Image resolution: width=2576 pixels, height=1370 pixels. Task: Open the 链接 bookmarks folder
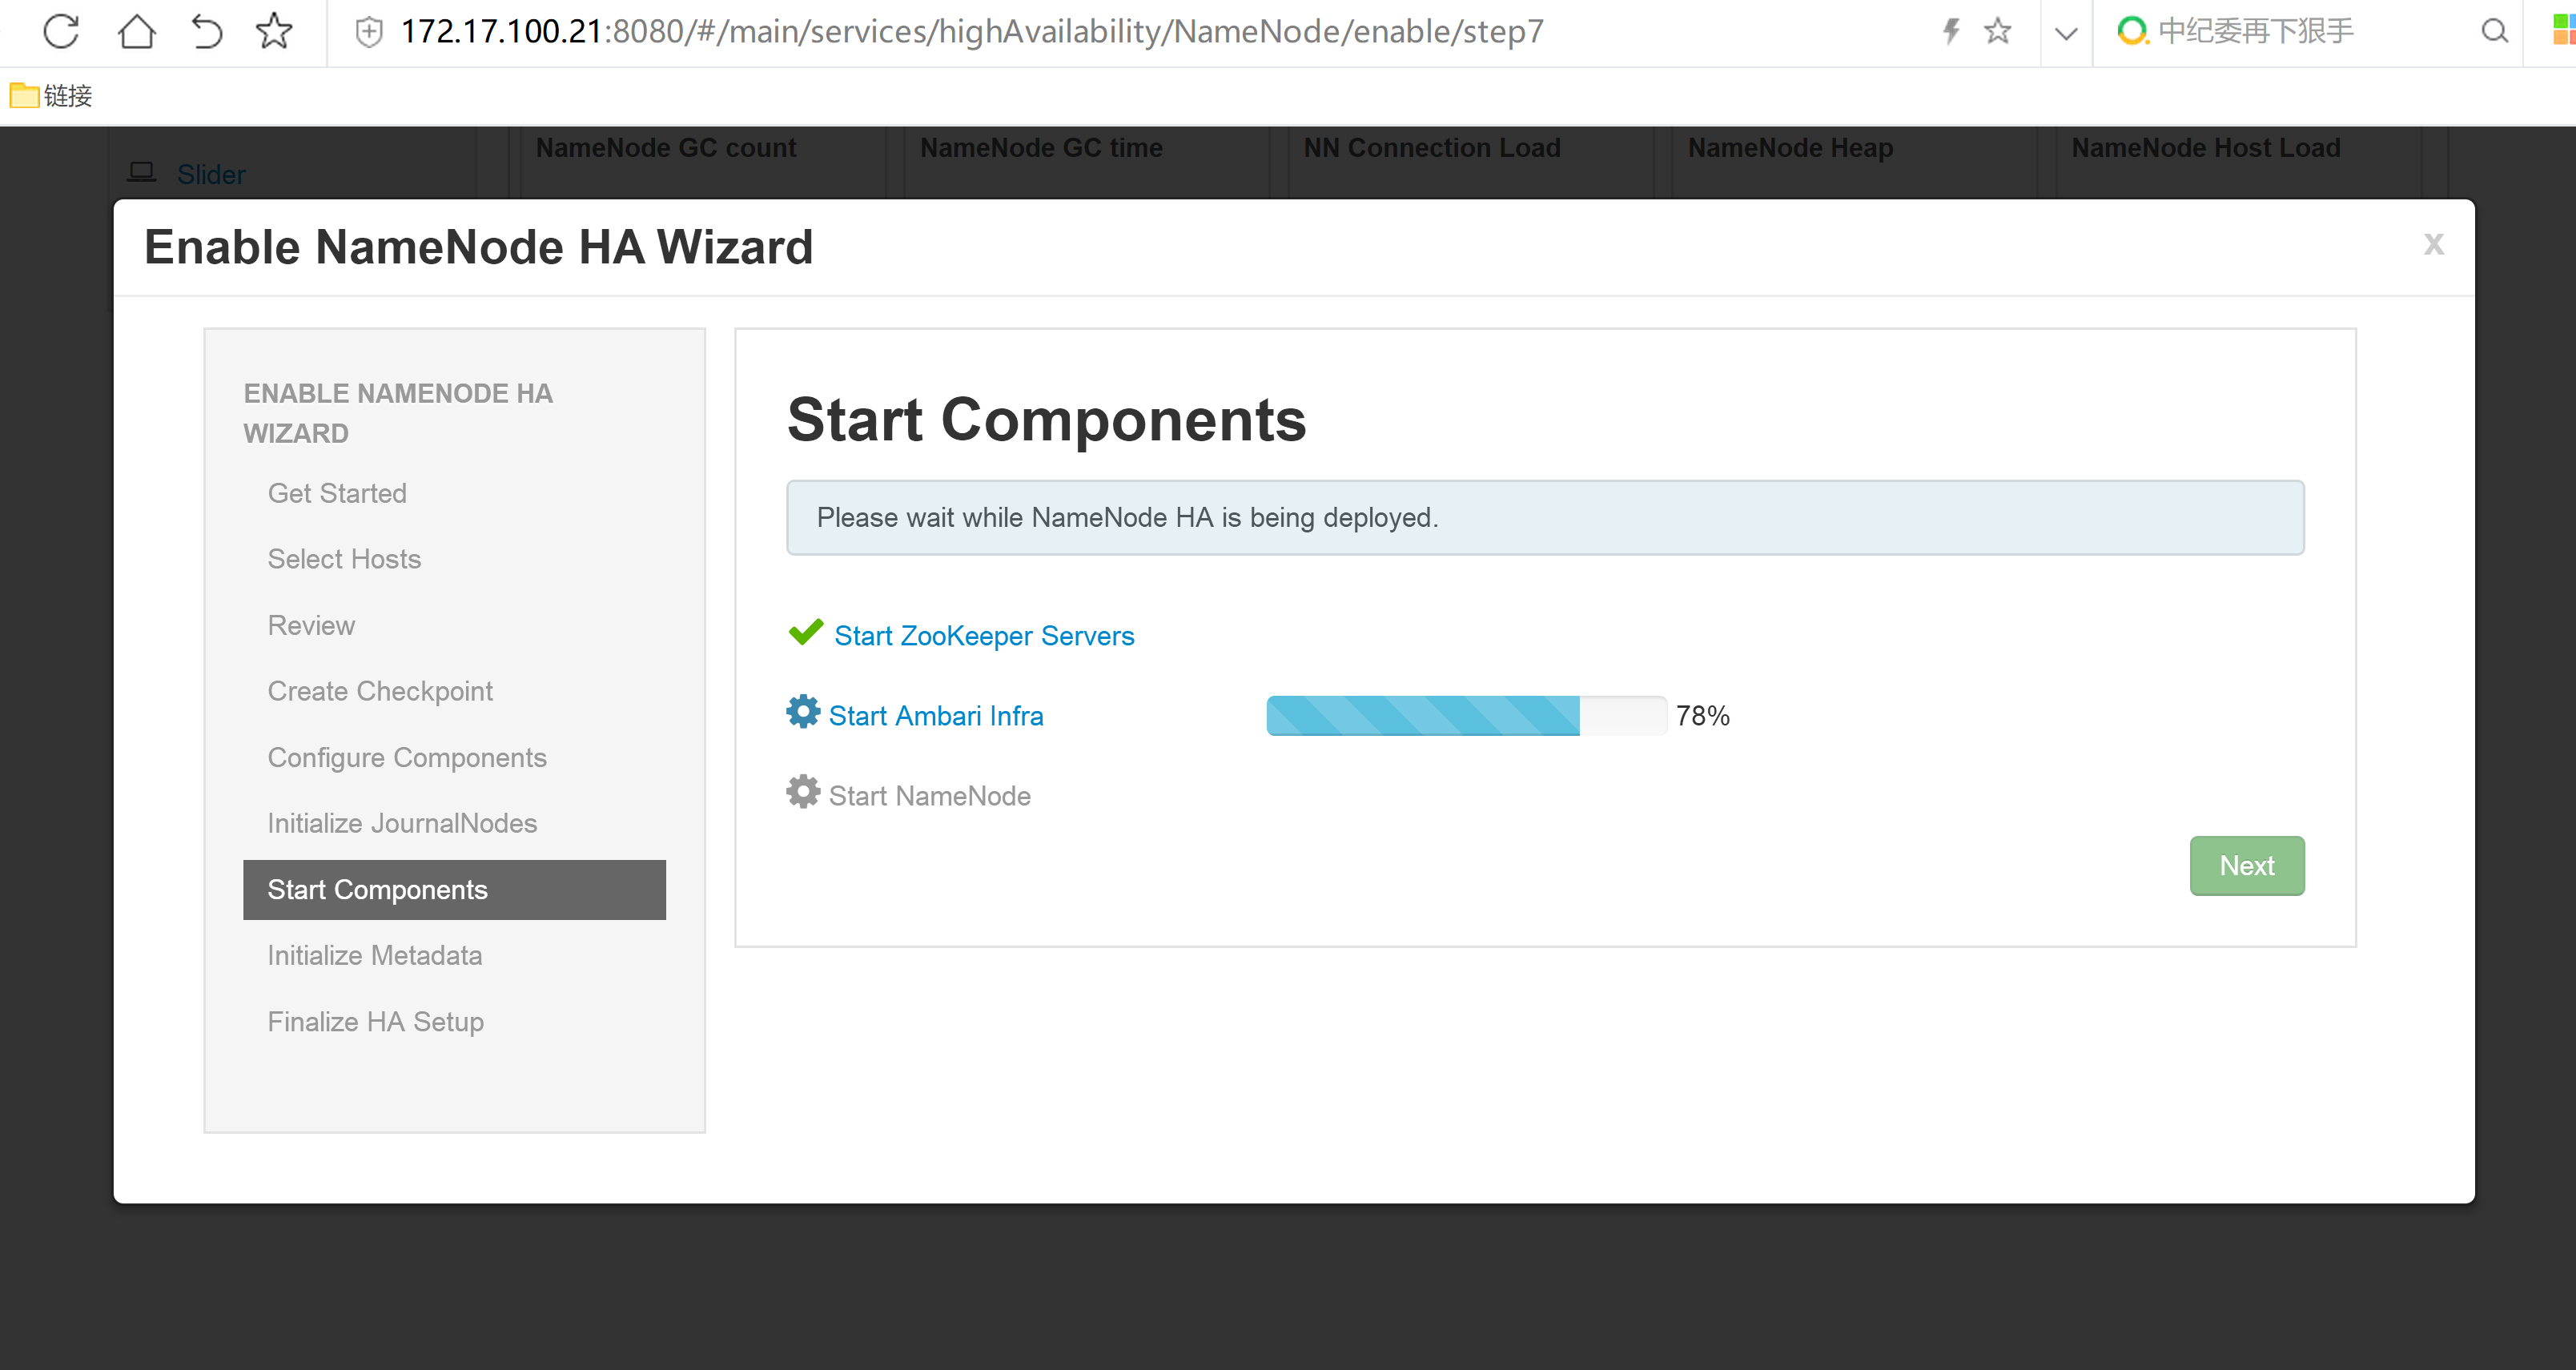click(51, 96)
